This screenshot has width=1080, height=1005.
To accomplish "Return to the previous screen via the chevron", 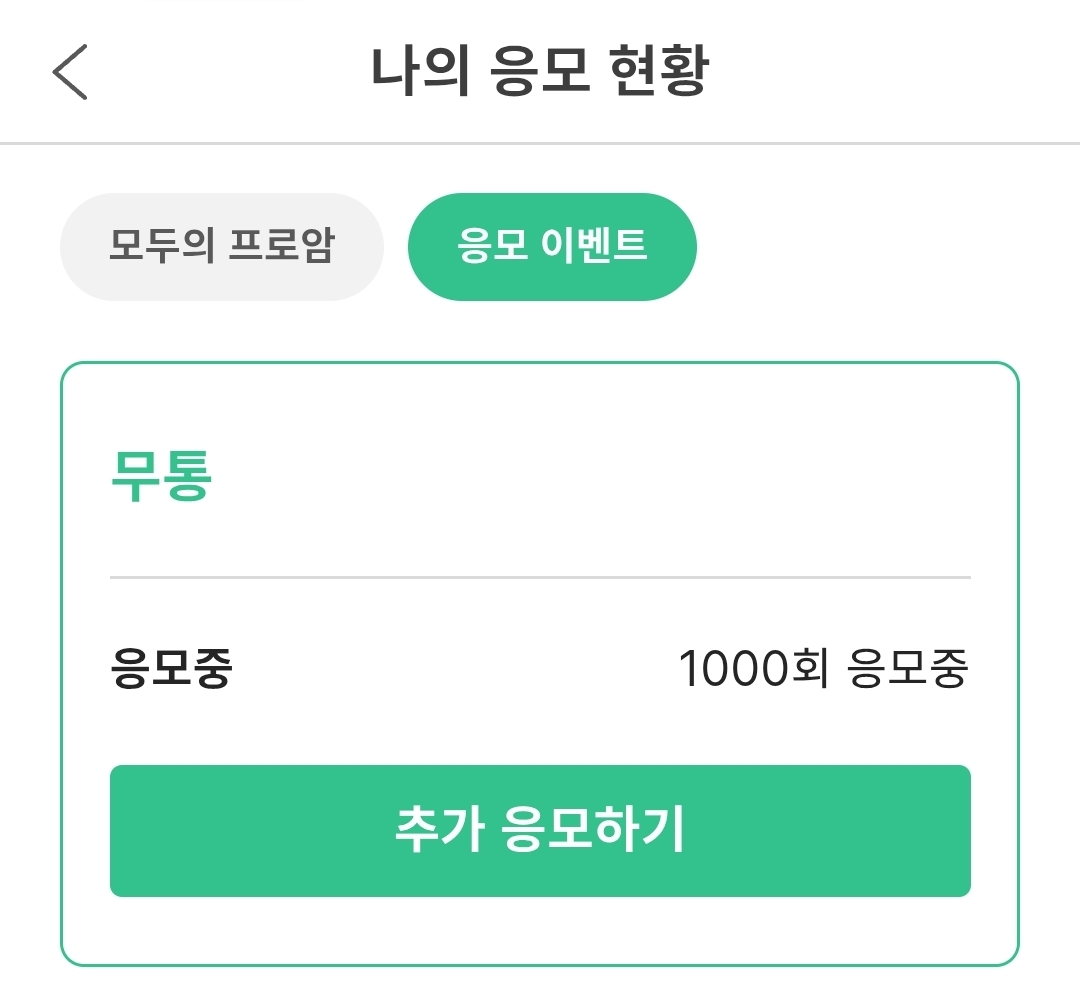I will pyautogui.click(x=70, y=72).
